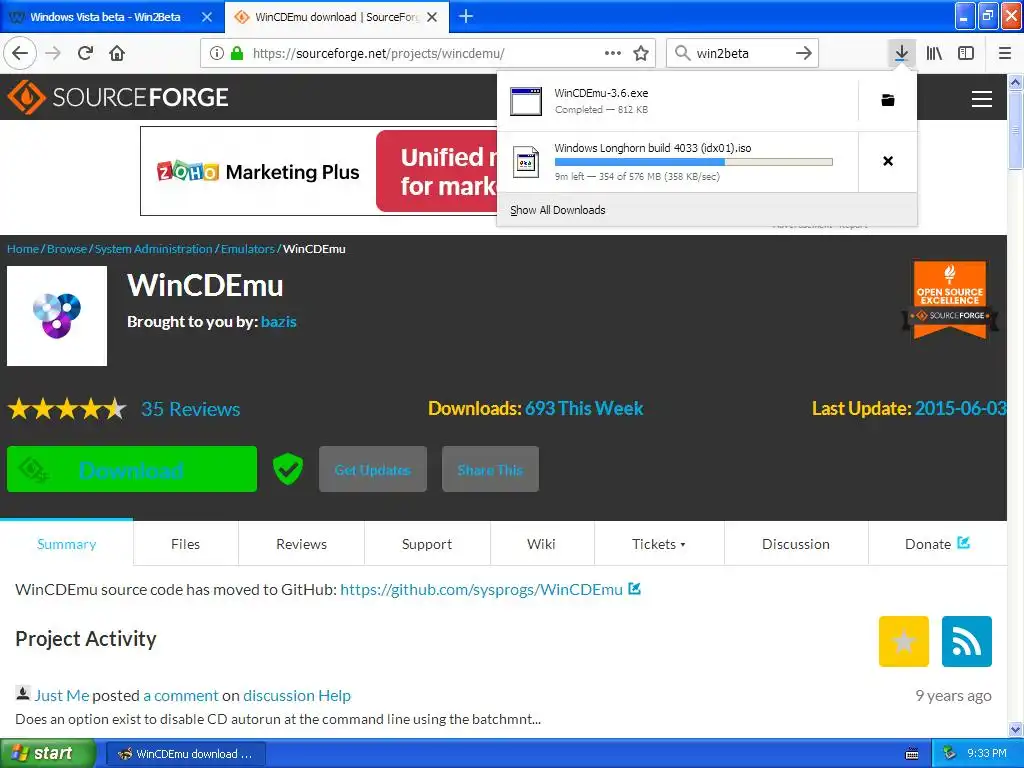
Task: Open the 35 Reviews link
Action: click(x=191, y=409)
